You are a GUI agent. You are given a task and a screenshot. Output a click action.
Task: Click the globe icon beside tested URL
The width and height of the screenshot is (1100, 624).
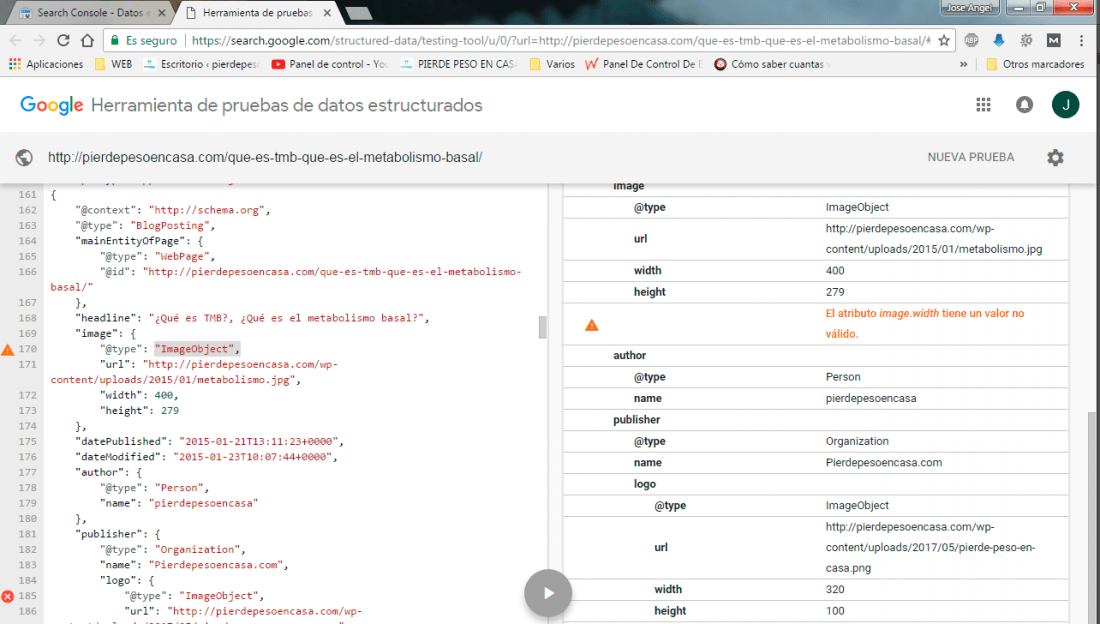tap(24, 157)
